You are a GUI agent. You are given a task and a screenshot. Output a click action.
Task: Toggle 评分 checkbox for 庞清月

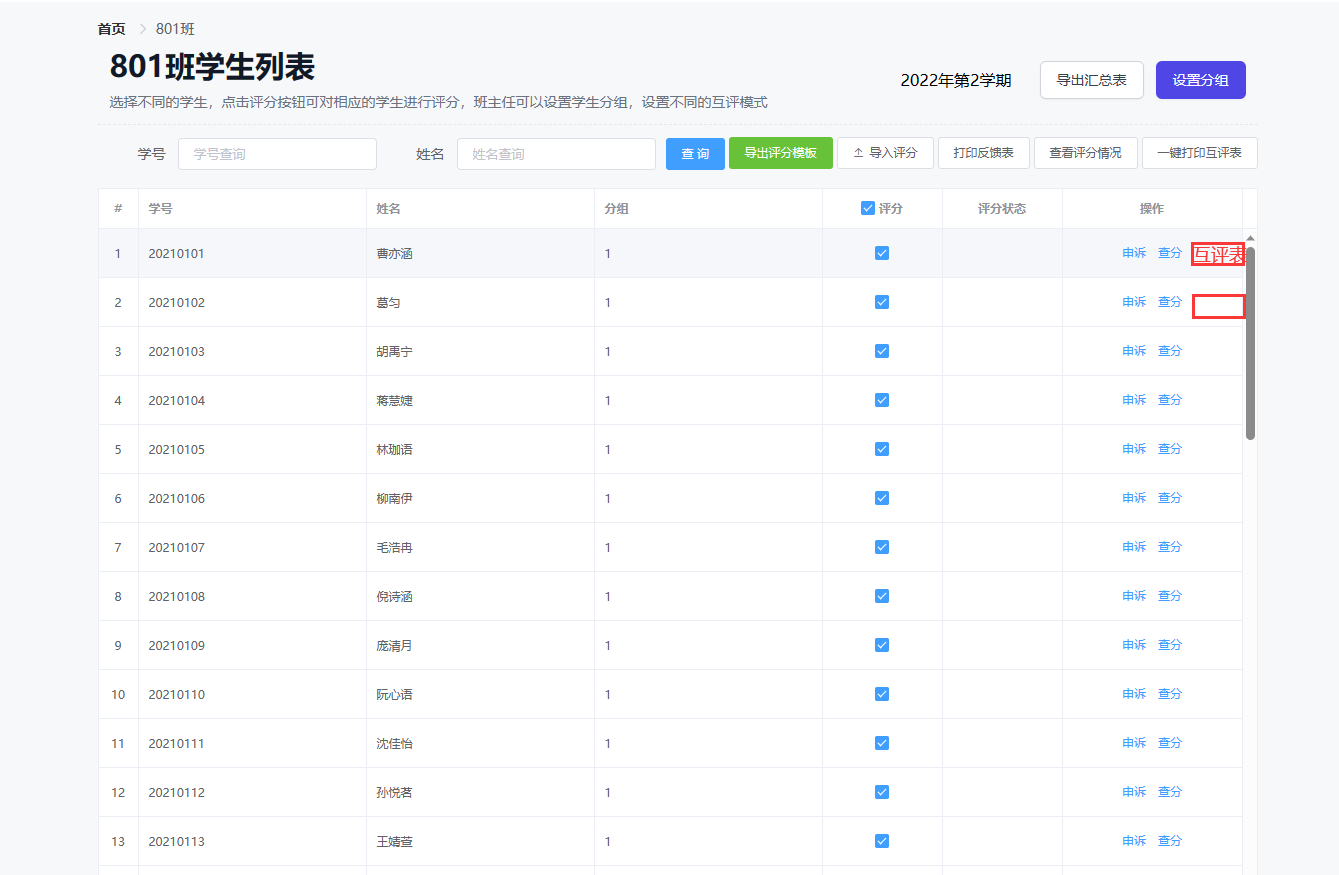882,645
